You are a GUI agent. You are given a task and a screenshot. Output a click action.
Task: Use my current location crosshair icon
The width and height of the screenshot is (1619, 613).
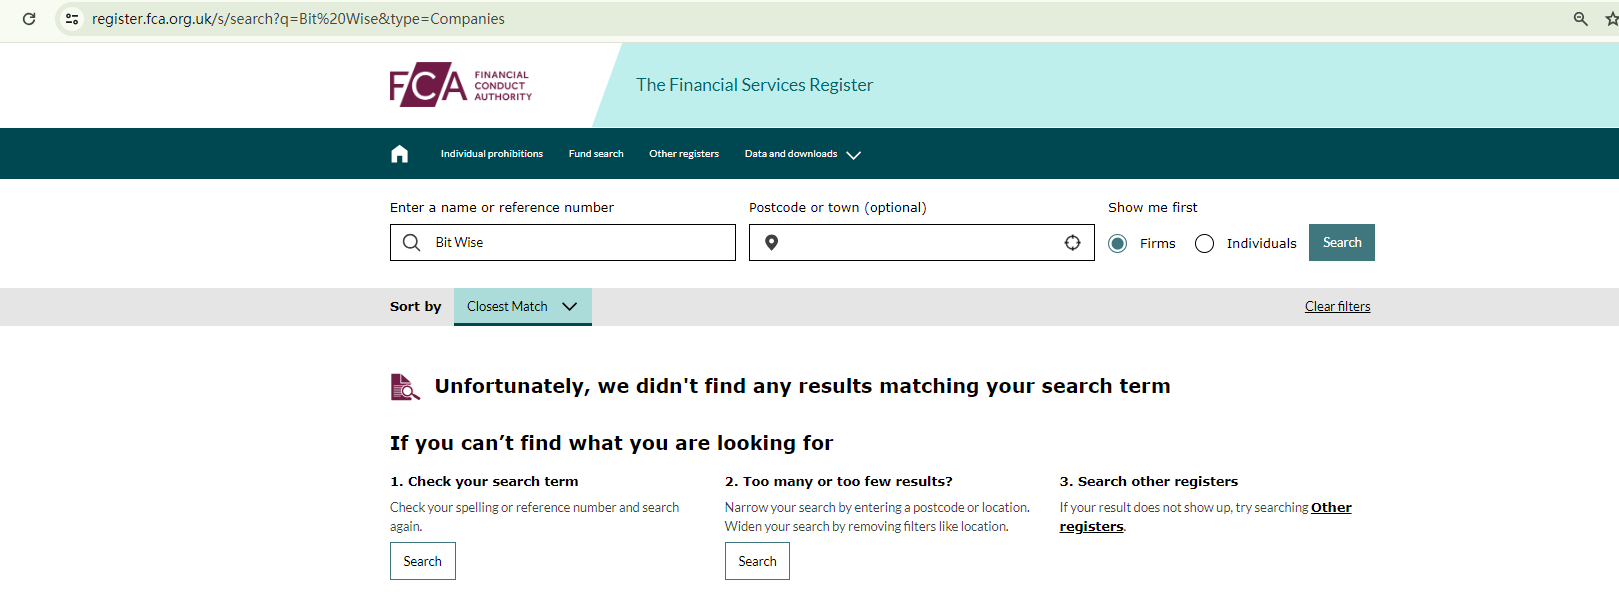pyautogui.click(x=1072, y=242)
